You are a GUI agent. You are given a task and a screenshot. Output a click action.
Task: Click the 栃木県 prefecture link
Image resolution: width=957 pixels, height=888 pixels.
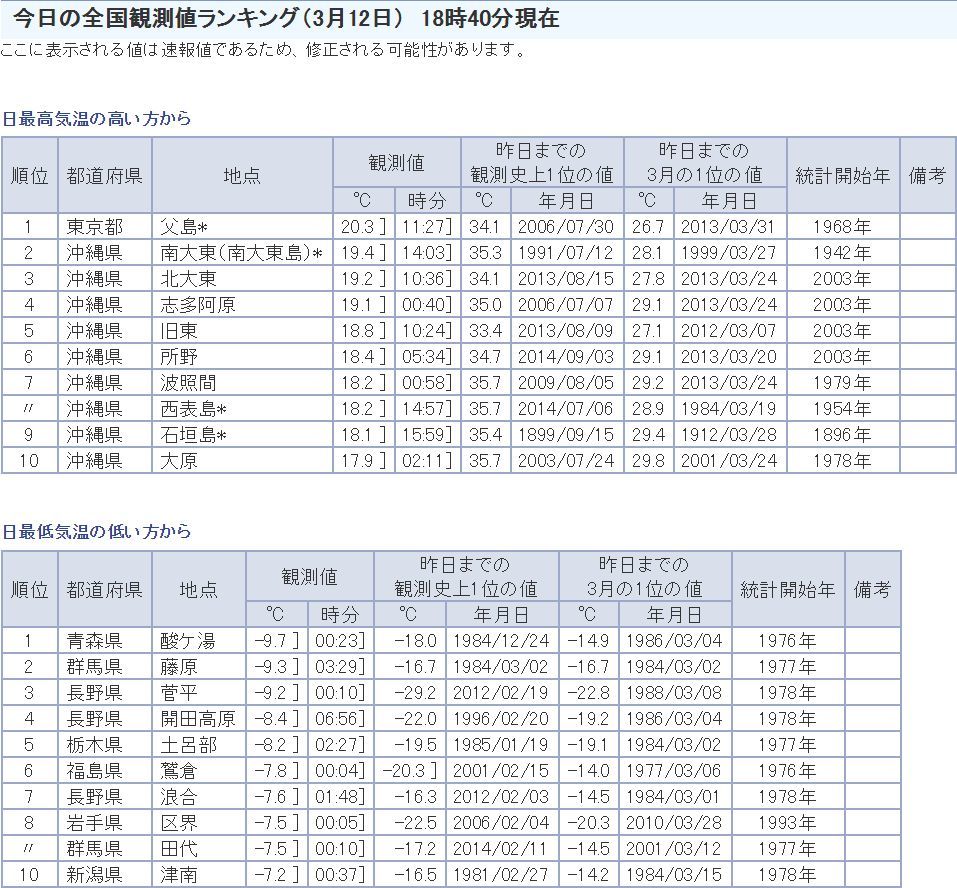[94, 744]
